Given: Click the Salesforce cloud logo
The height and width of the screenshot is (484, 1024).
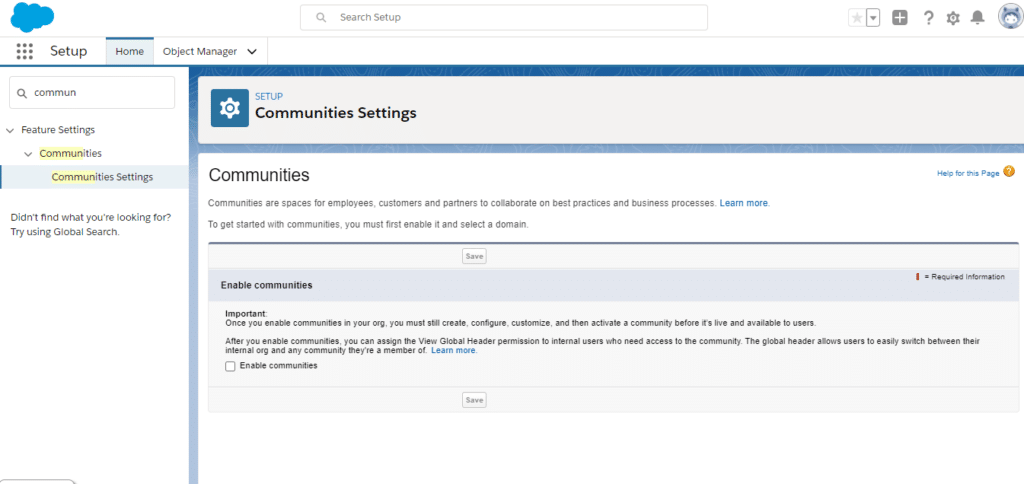Looking at the screenshot, I should pos(32,17).
